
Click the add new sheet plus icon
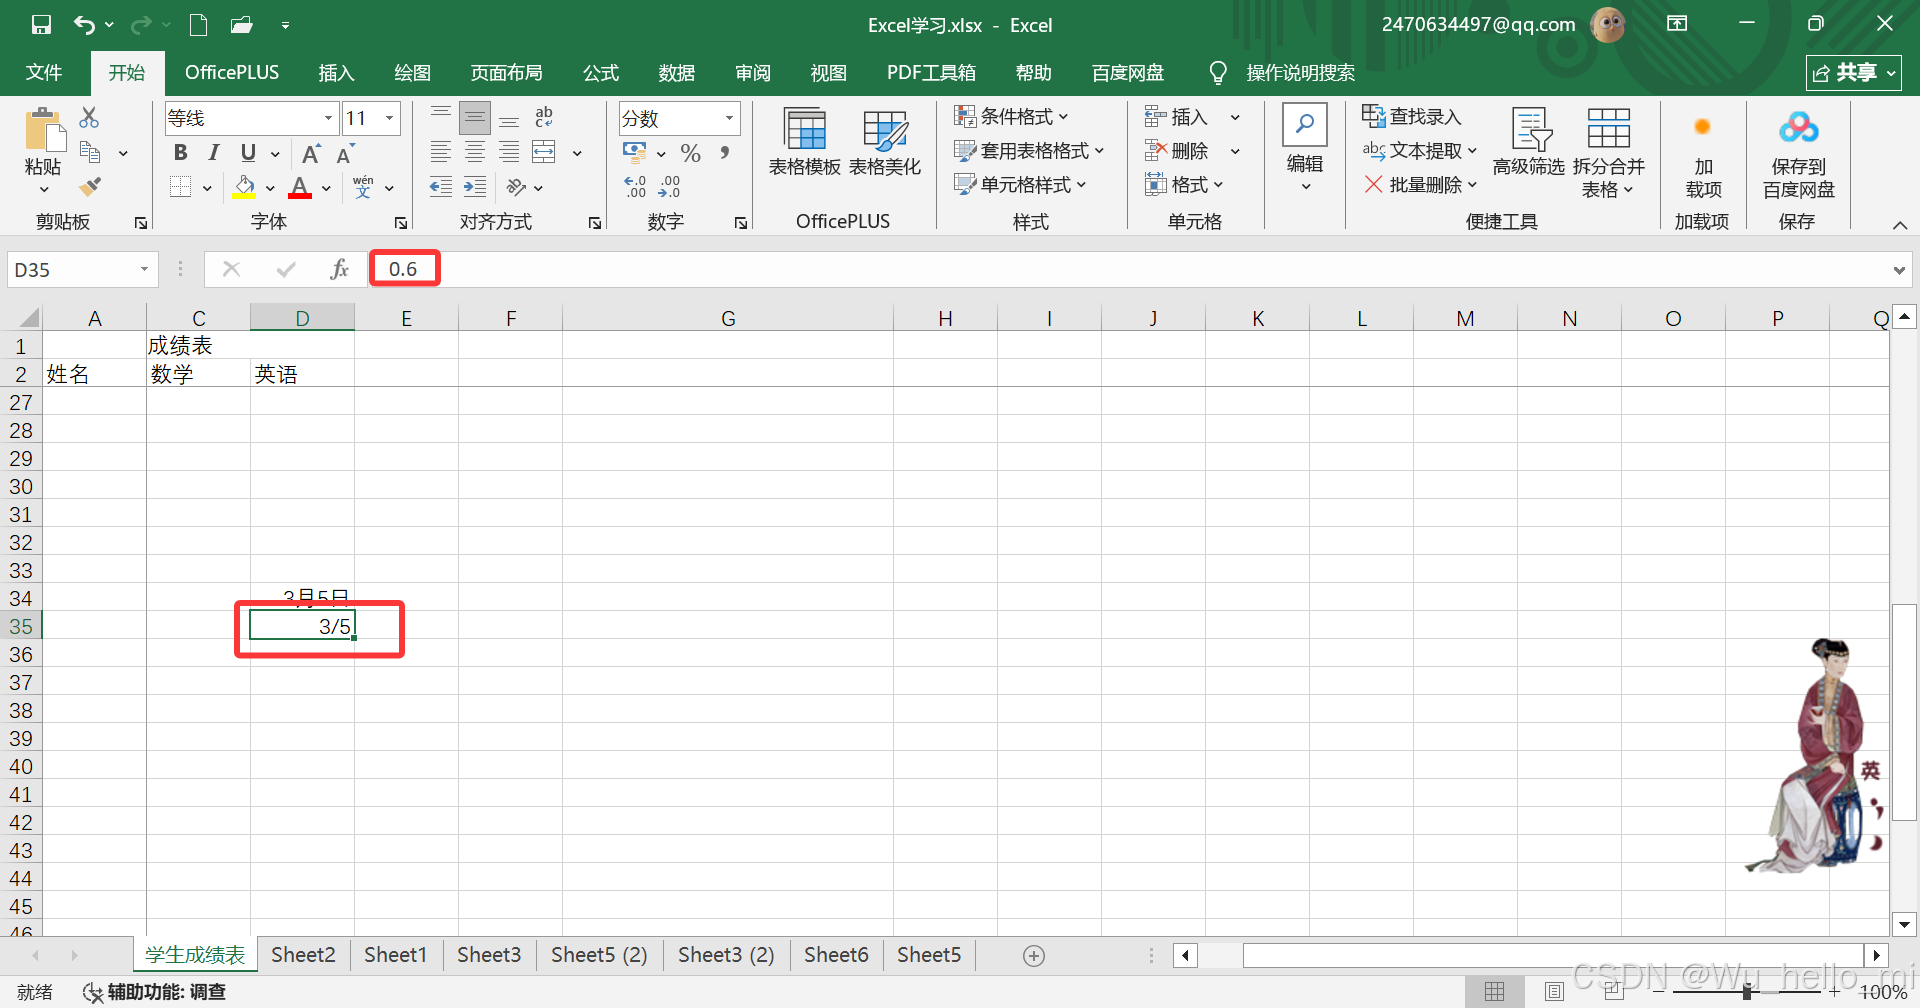1034,956
